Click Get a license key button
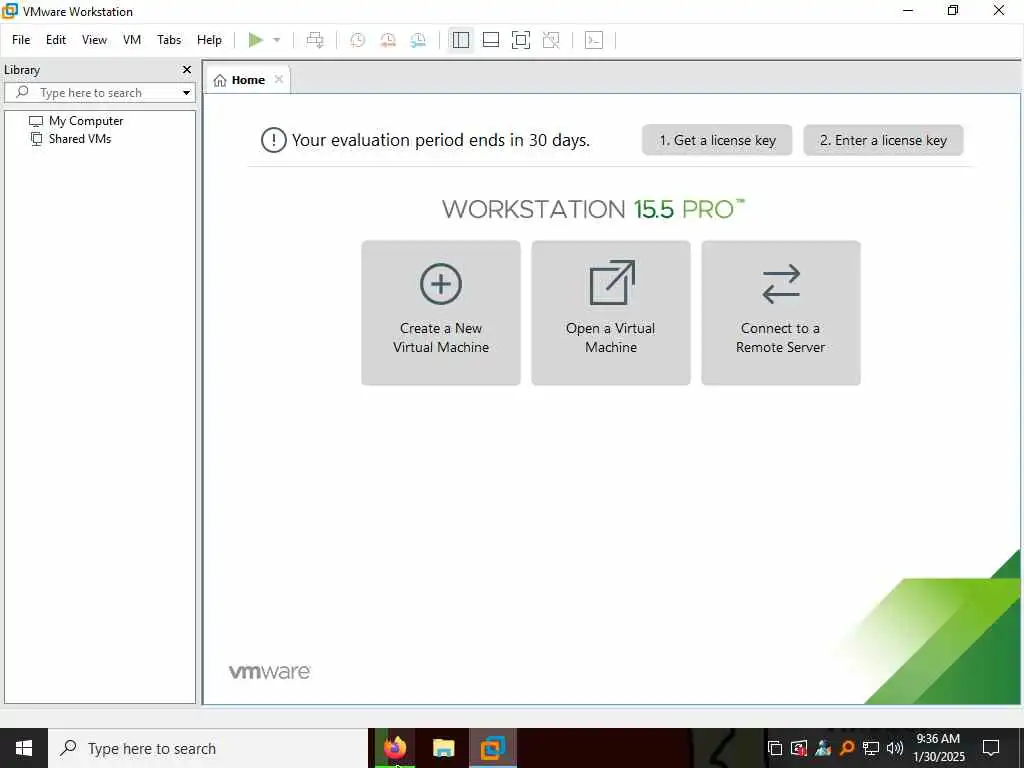 tap(717, 140)
